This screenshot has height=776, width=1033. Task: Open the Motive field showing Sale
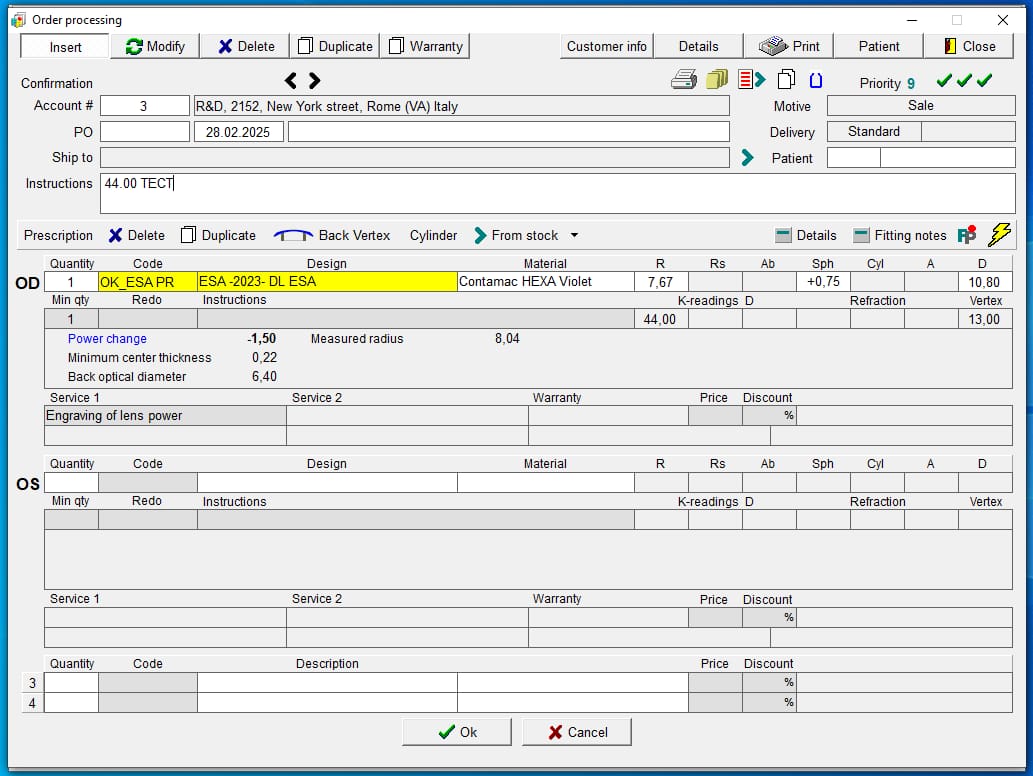click(x=920, y=105)
